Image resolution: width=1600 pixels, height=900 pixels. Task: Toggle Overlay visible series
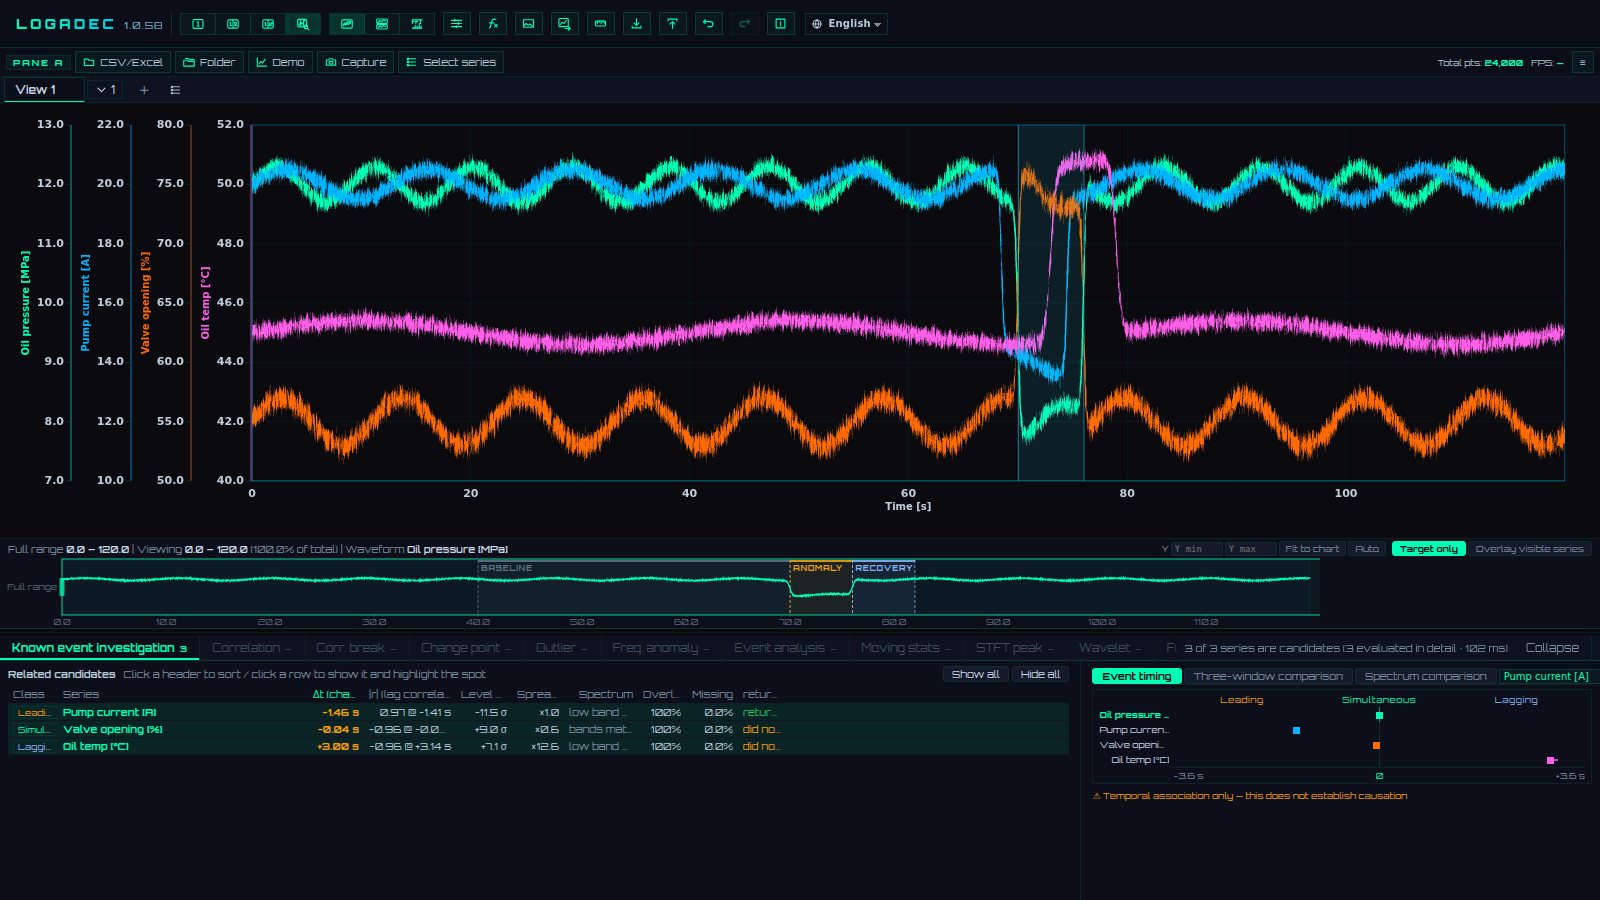(x=1529, y=549)
